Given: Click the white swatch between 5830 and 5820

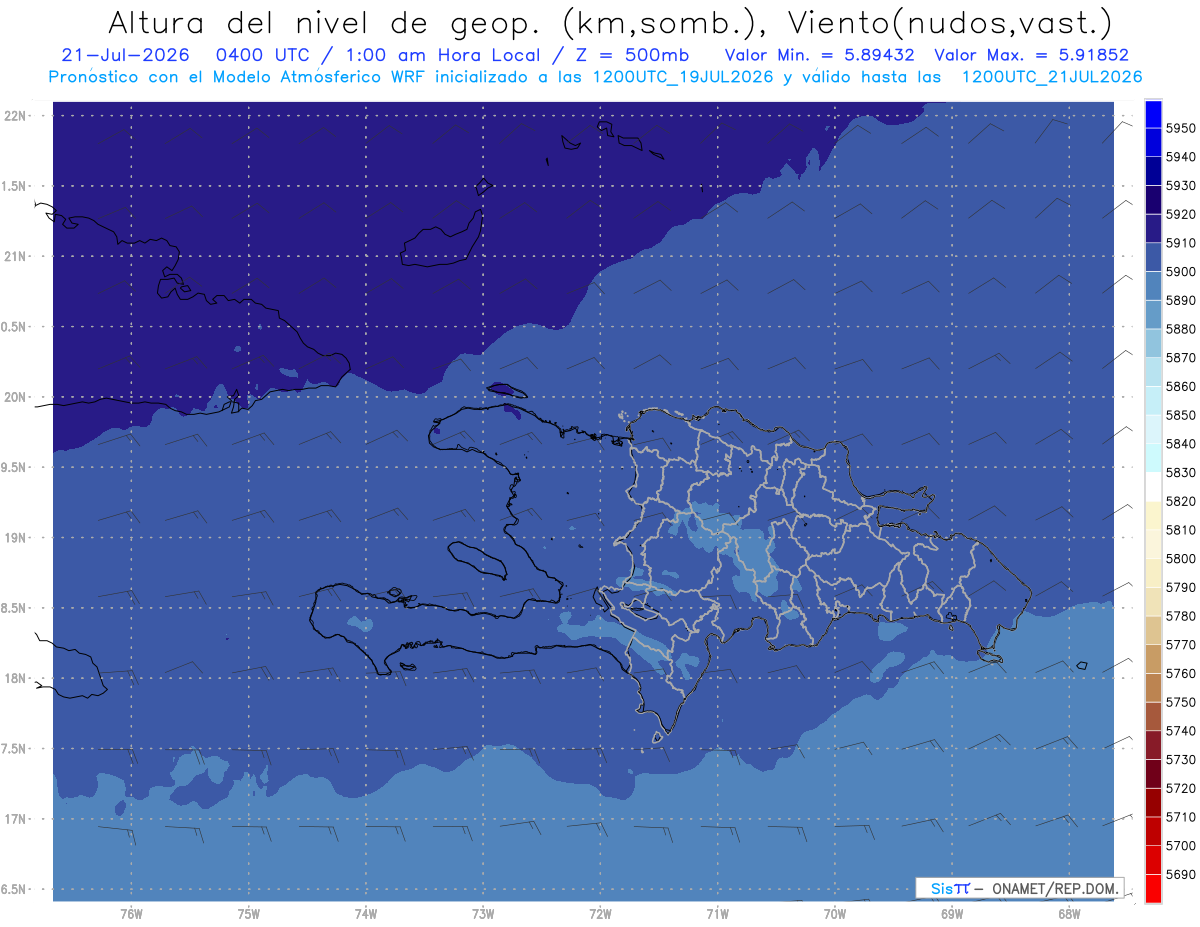Looking at the screenshot, I should [1153, 487].
